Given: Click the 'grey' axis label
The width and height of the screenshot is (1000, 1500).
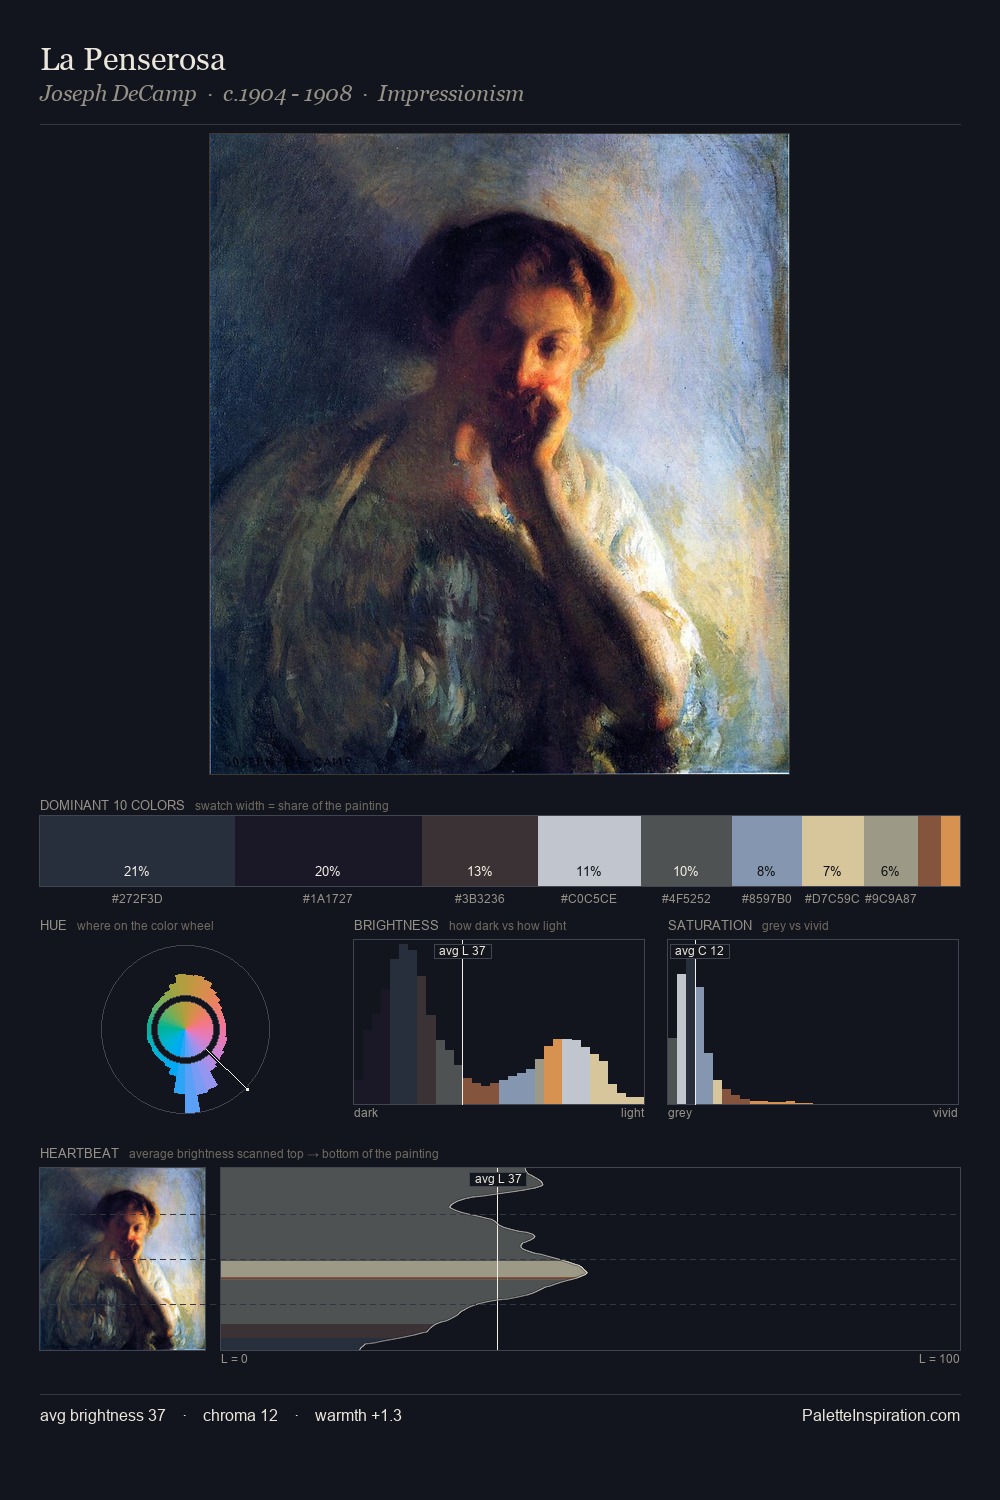Looking at the screenshot, I should pyautogui.click(x=680, y=1113).
